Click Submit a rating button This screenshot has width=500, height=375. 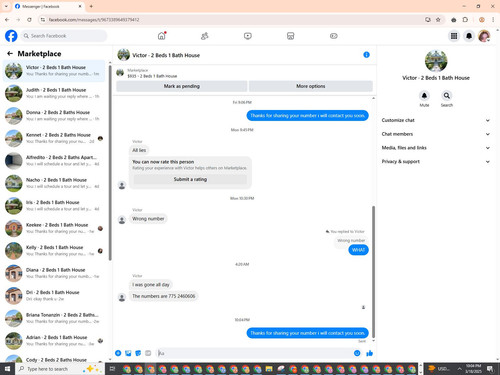click(190, 179)
